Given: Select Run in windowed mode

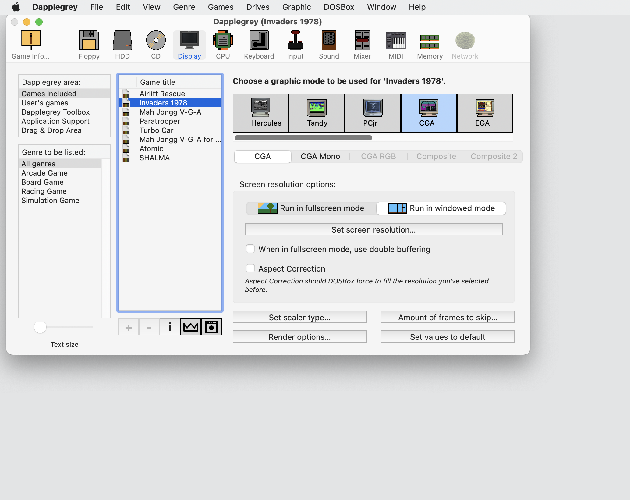Looking at the screenshot, I should coord(441,208).
